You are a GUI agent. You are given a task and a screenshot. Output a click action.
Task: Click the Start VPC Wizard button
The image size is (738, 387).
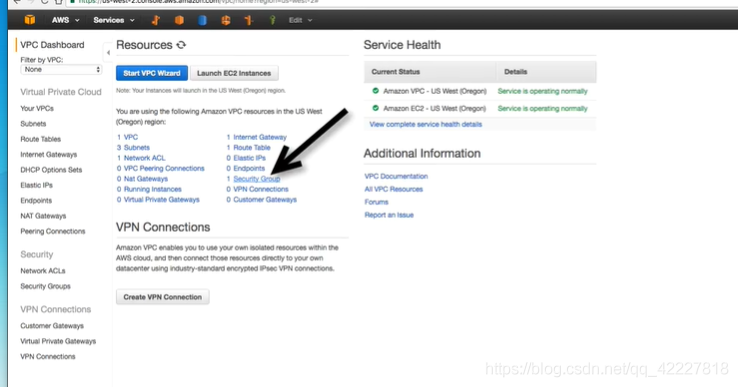tap(152, 73)
